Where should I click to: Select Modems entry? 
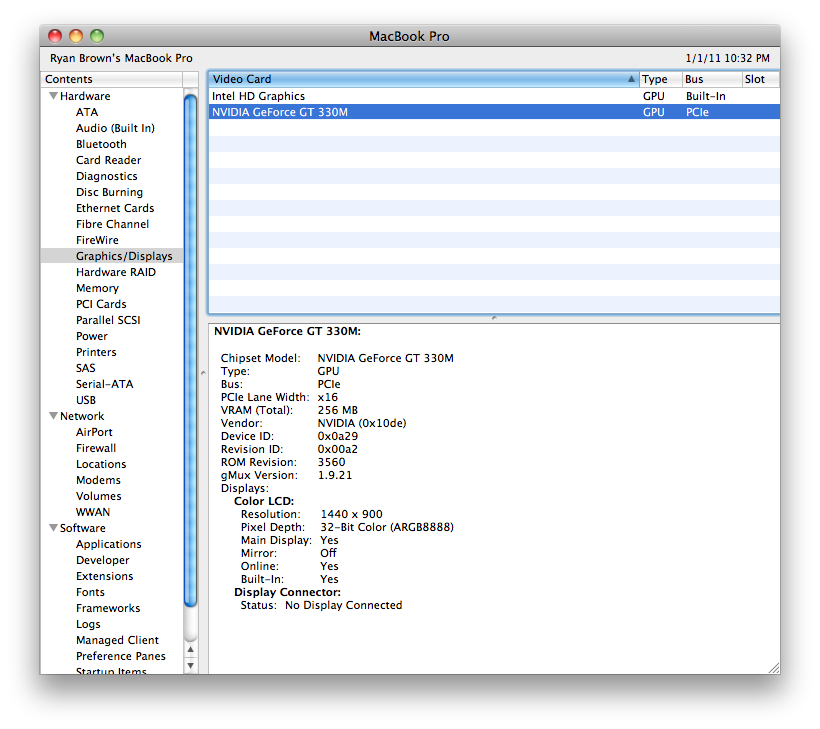click(98, 481)
